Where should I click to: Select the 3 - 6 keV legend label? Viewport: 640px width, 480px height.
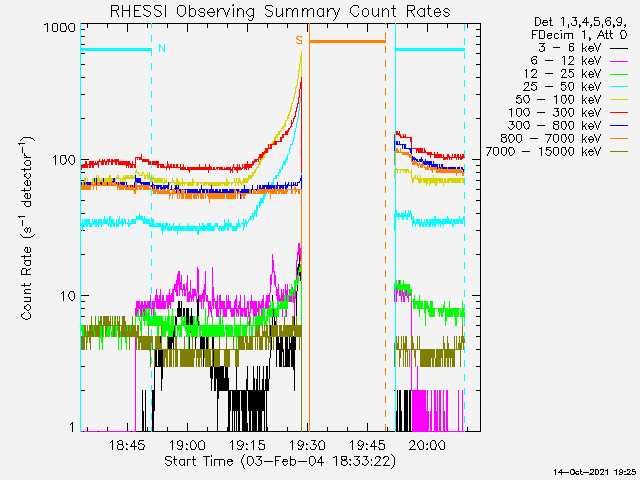click(x=569, y=48)
